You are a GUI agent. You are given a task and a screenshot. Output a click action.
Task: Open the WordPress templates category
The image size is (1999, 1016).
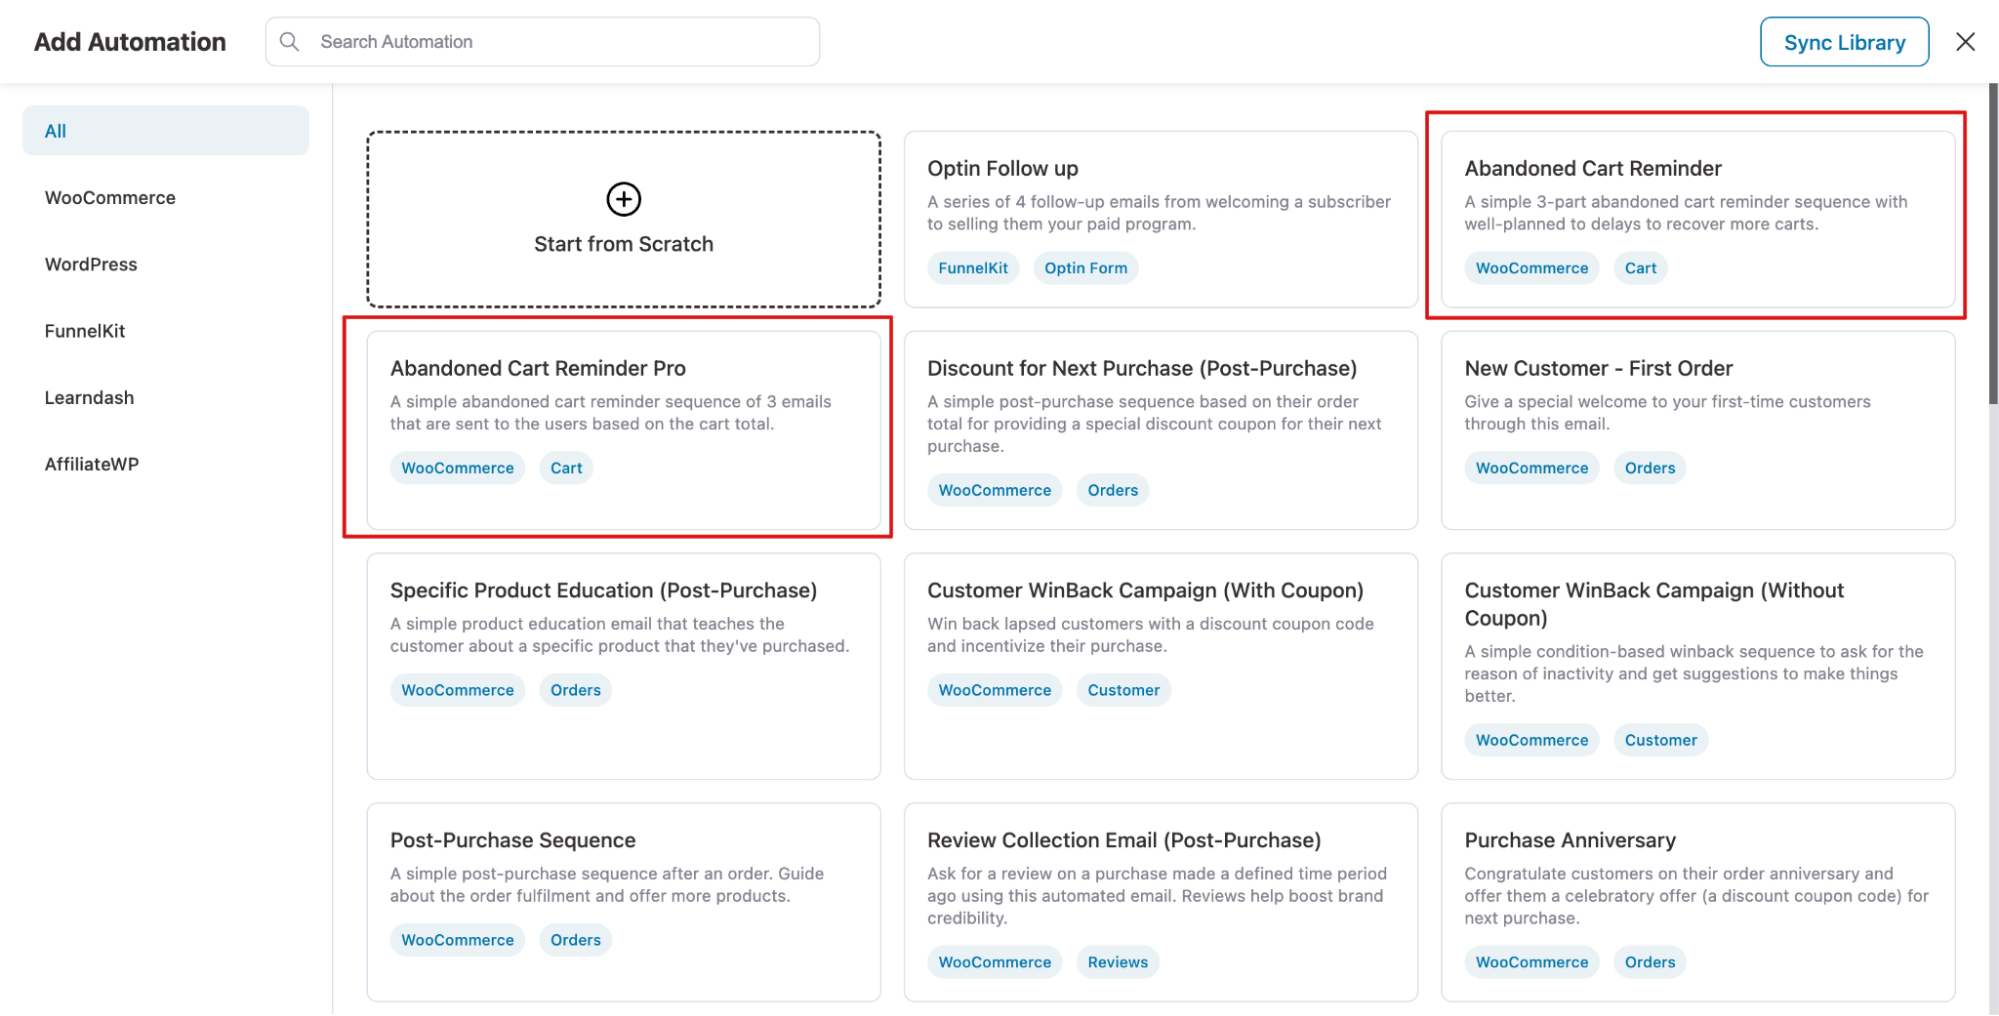pyautogui.click(x=91, y=264)
